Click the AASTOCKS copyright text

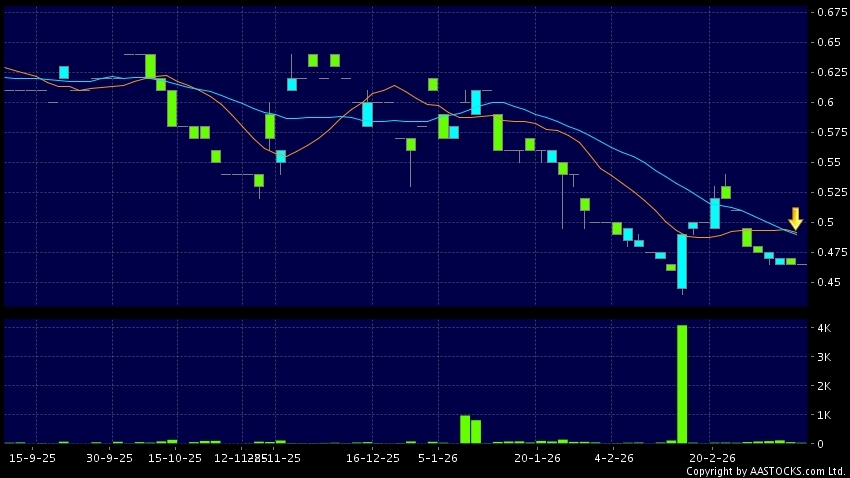765,471
